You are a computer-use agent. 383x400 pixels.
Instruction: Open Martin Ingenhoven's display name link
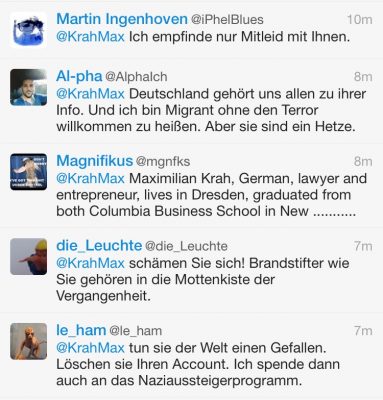[x=122, y=19]
